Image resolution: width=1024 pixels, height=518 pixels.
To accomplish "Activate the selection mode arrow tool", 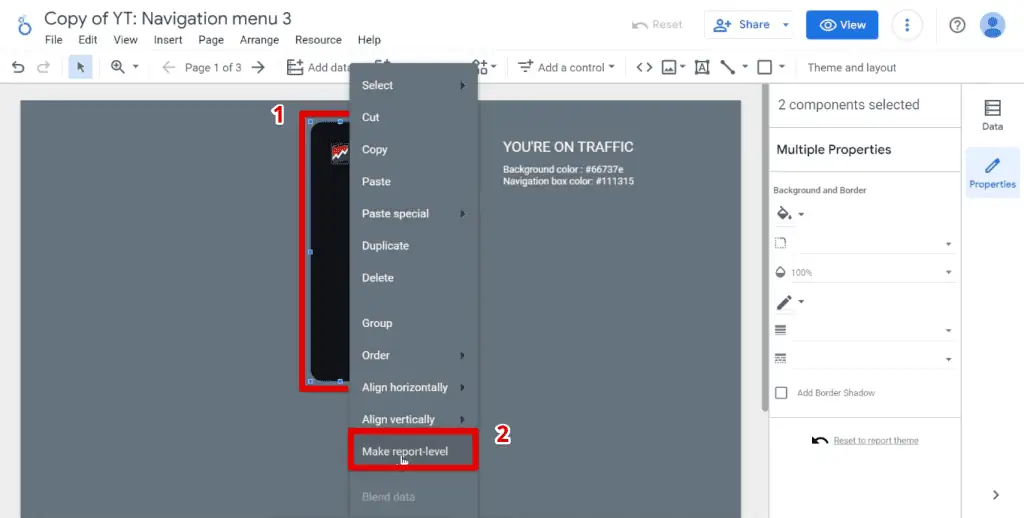I will click(x=80, y=67).
